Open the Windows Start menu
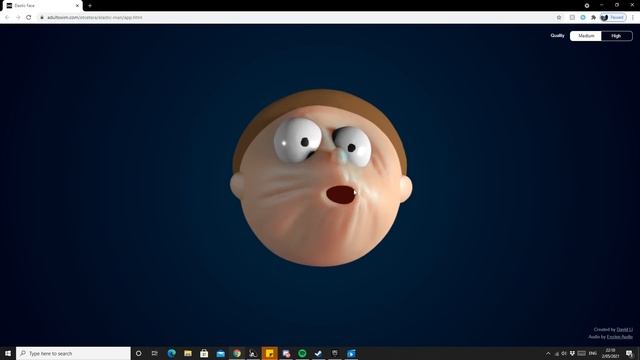640x360 pixels. coord(8,353)
